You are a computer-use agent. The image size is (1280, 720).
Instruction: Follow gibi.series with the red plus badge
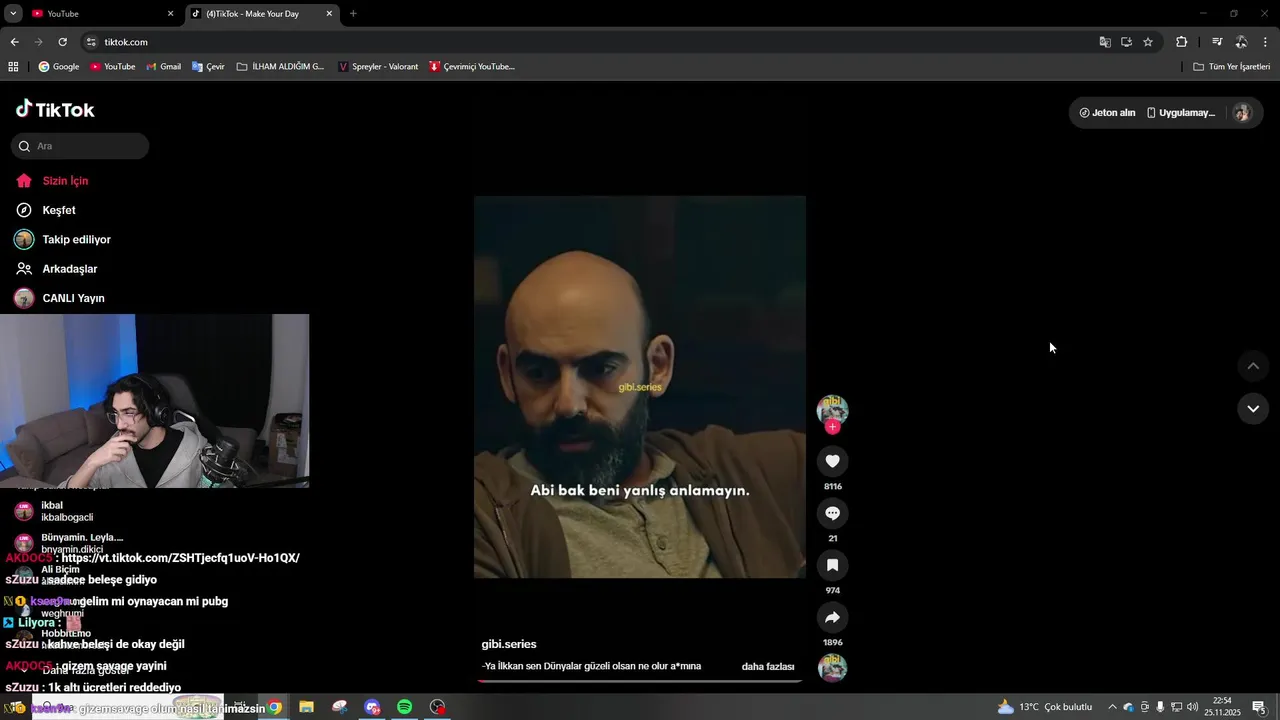tap(832, 427)
